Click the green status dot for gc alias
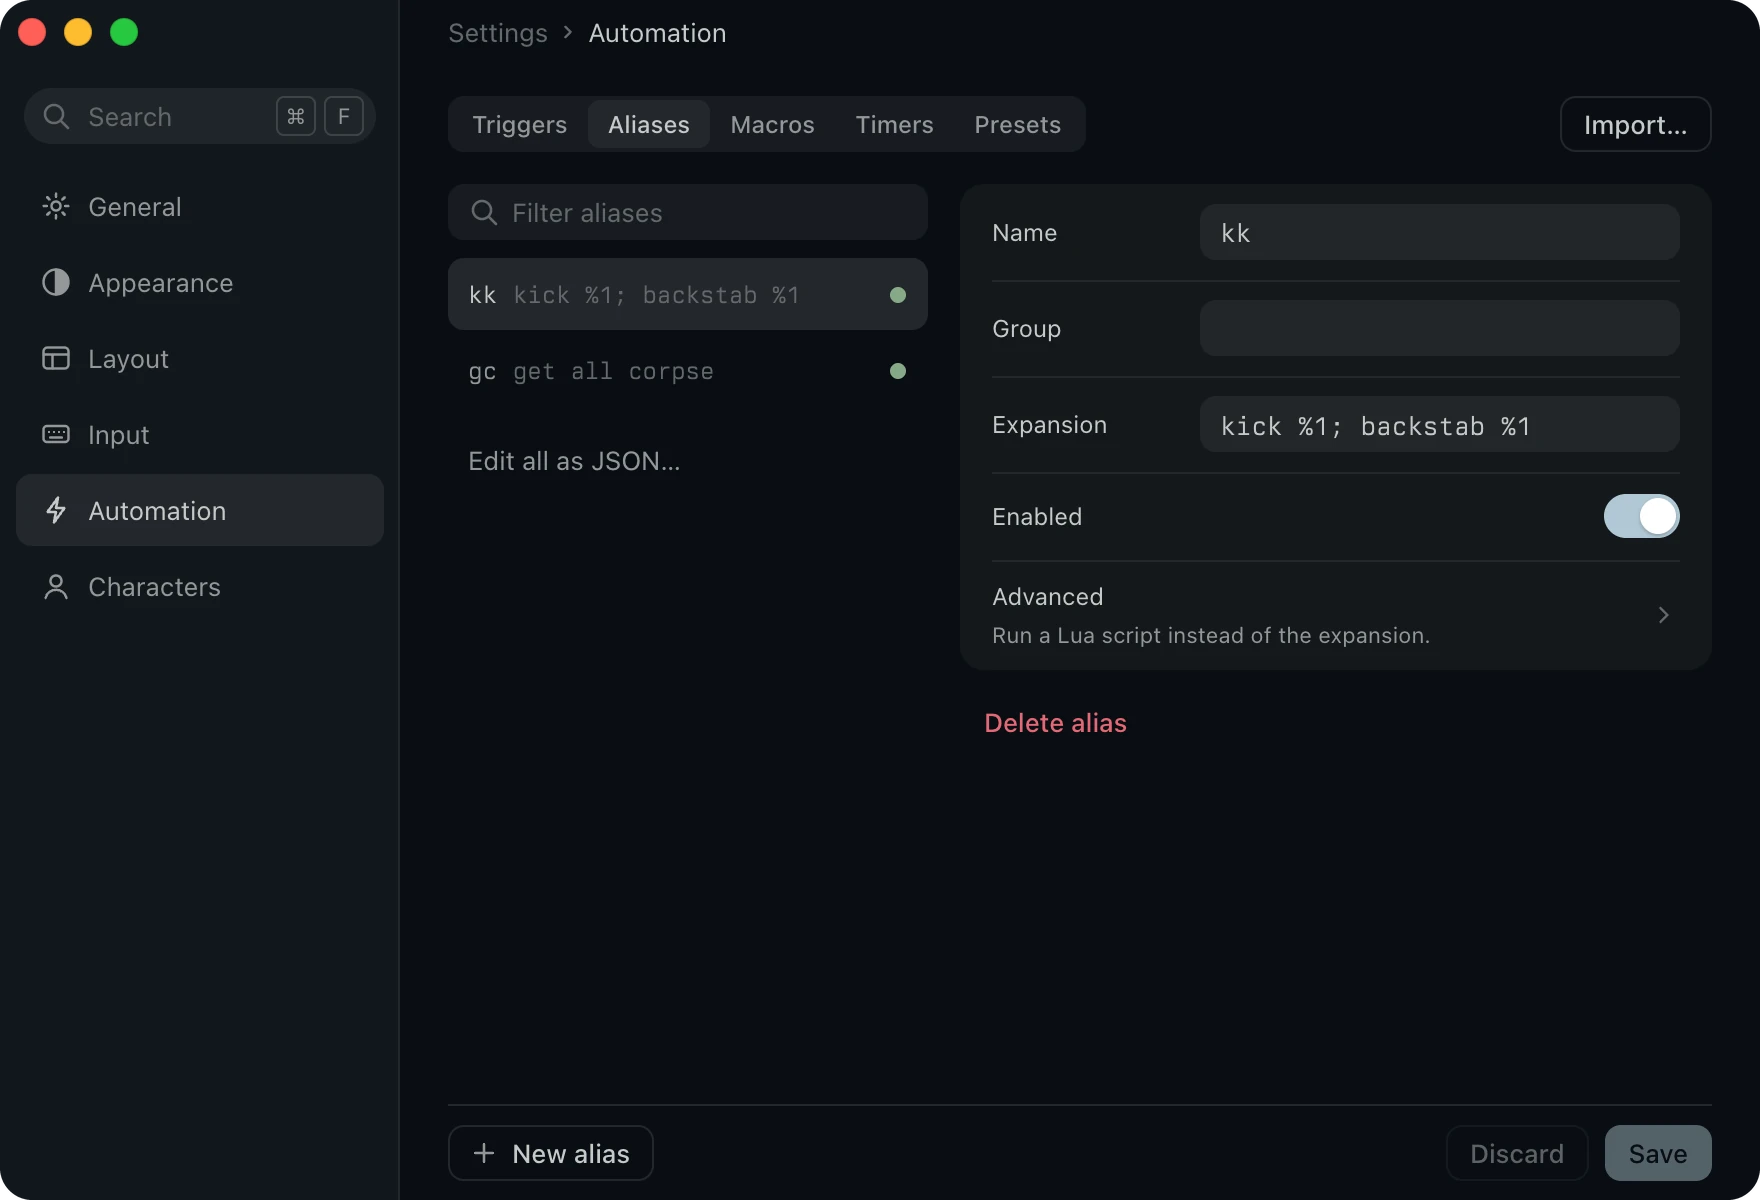Viewport: 1760px width, 1200px height. [x=898, y=371]
